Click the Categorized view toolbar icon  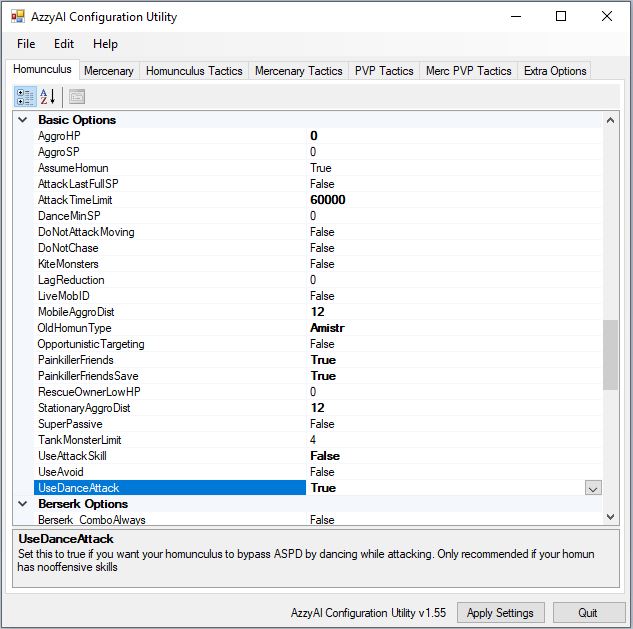click(x=25, y=97)
